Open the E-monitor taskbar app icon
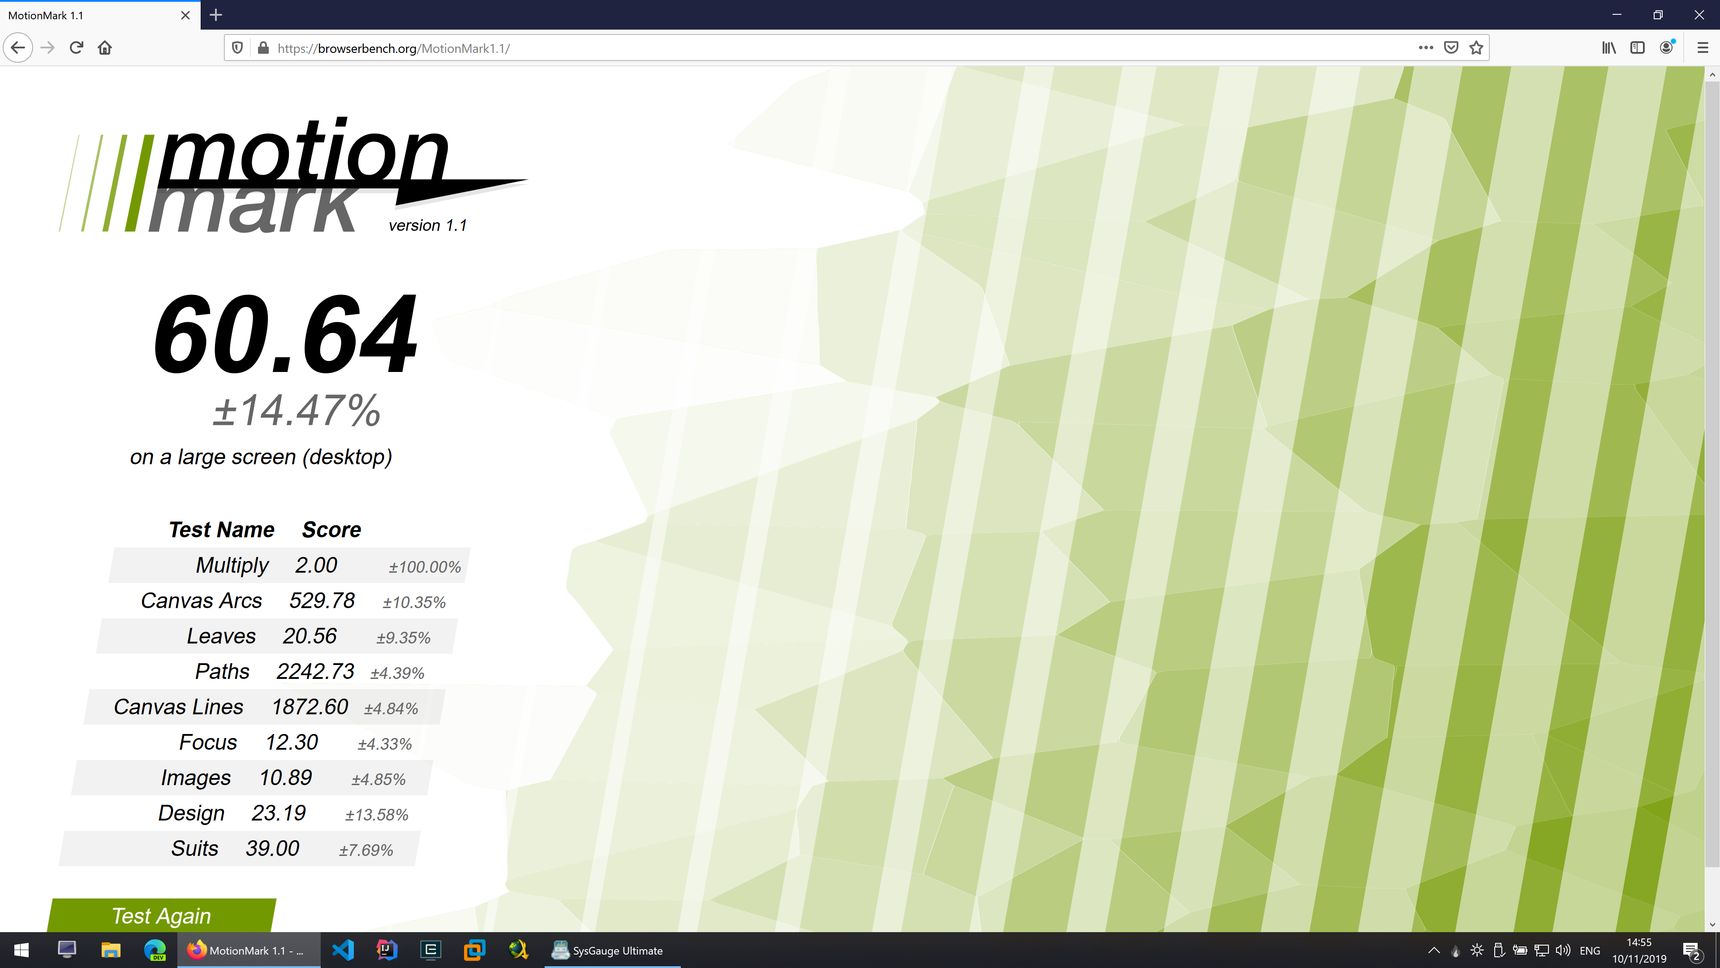This screenshot has width=1720, height=968. click(x=431, y=950)
